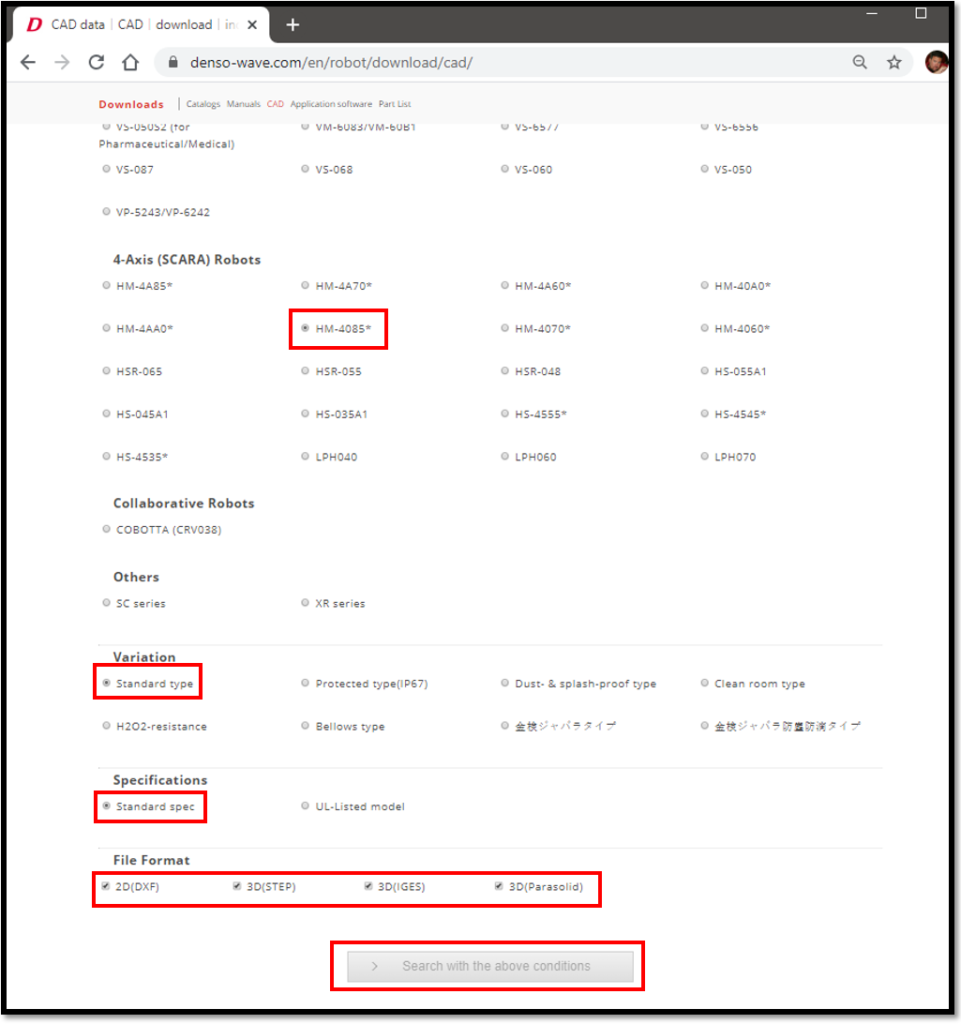Pick the HM-4060* robot
Screen dimensions: 961x1024
704,328
